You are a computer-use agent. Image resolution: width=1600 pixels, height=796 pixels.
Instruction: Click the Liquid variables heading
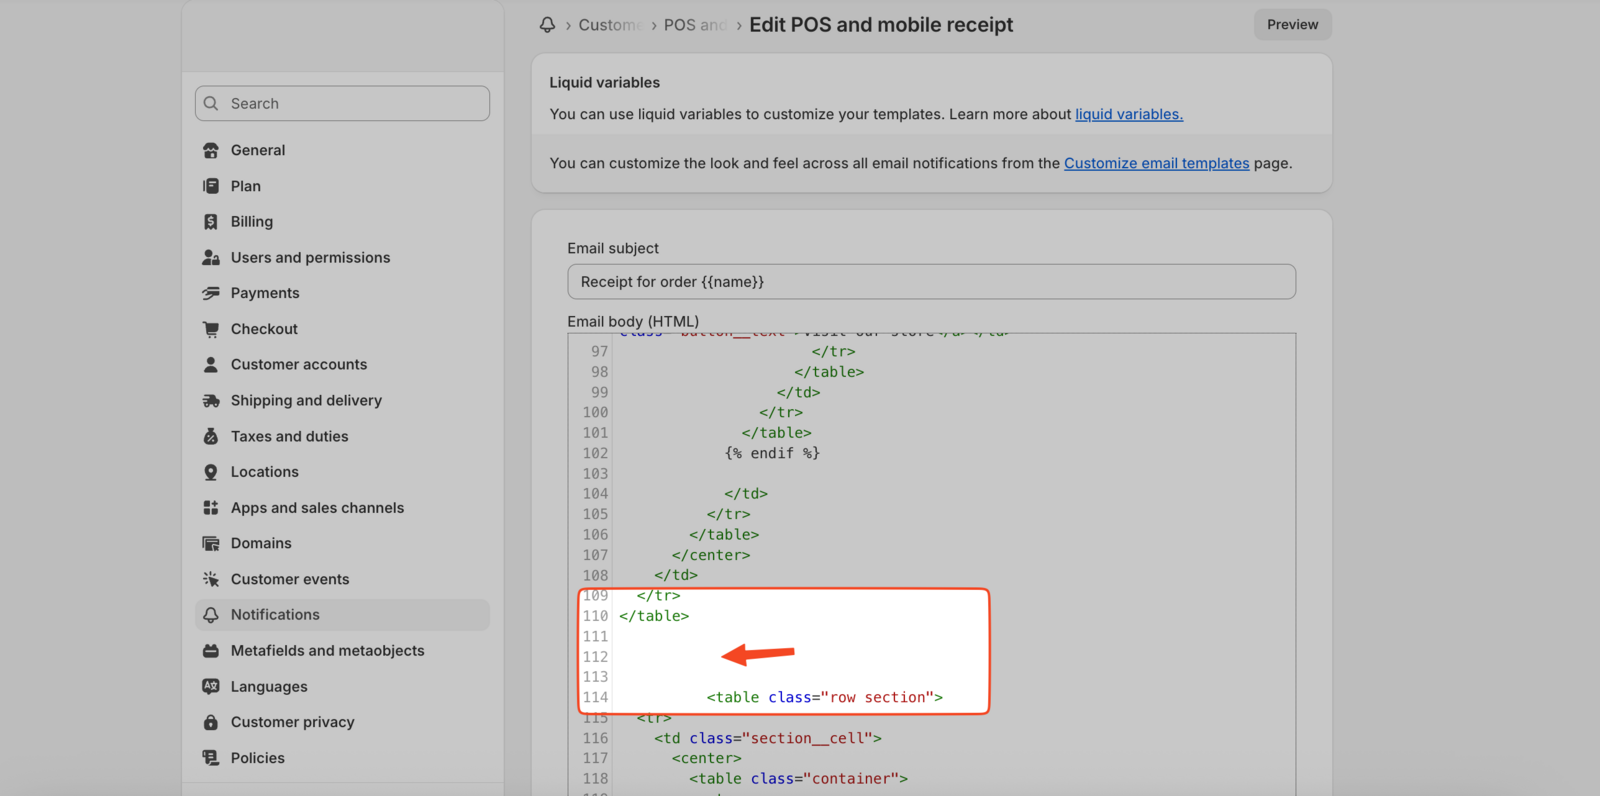coord(605,83)
